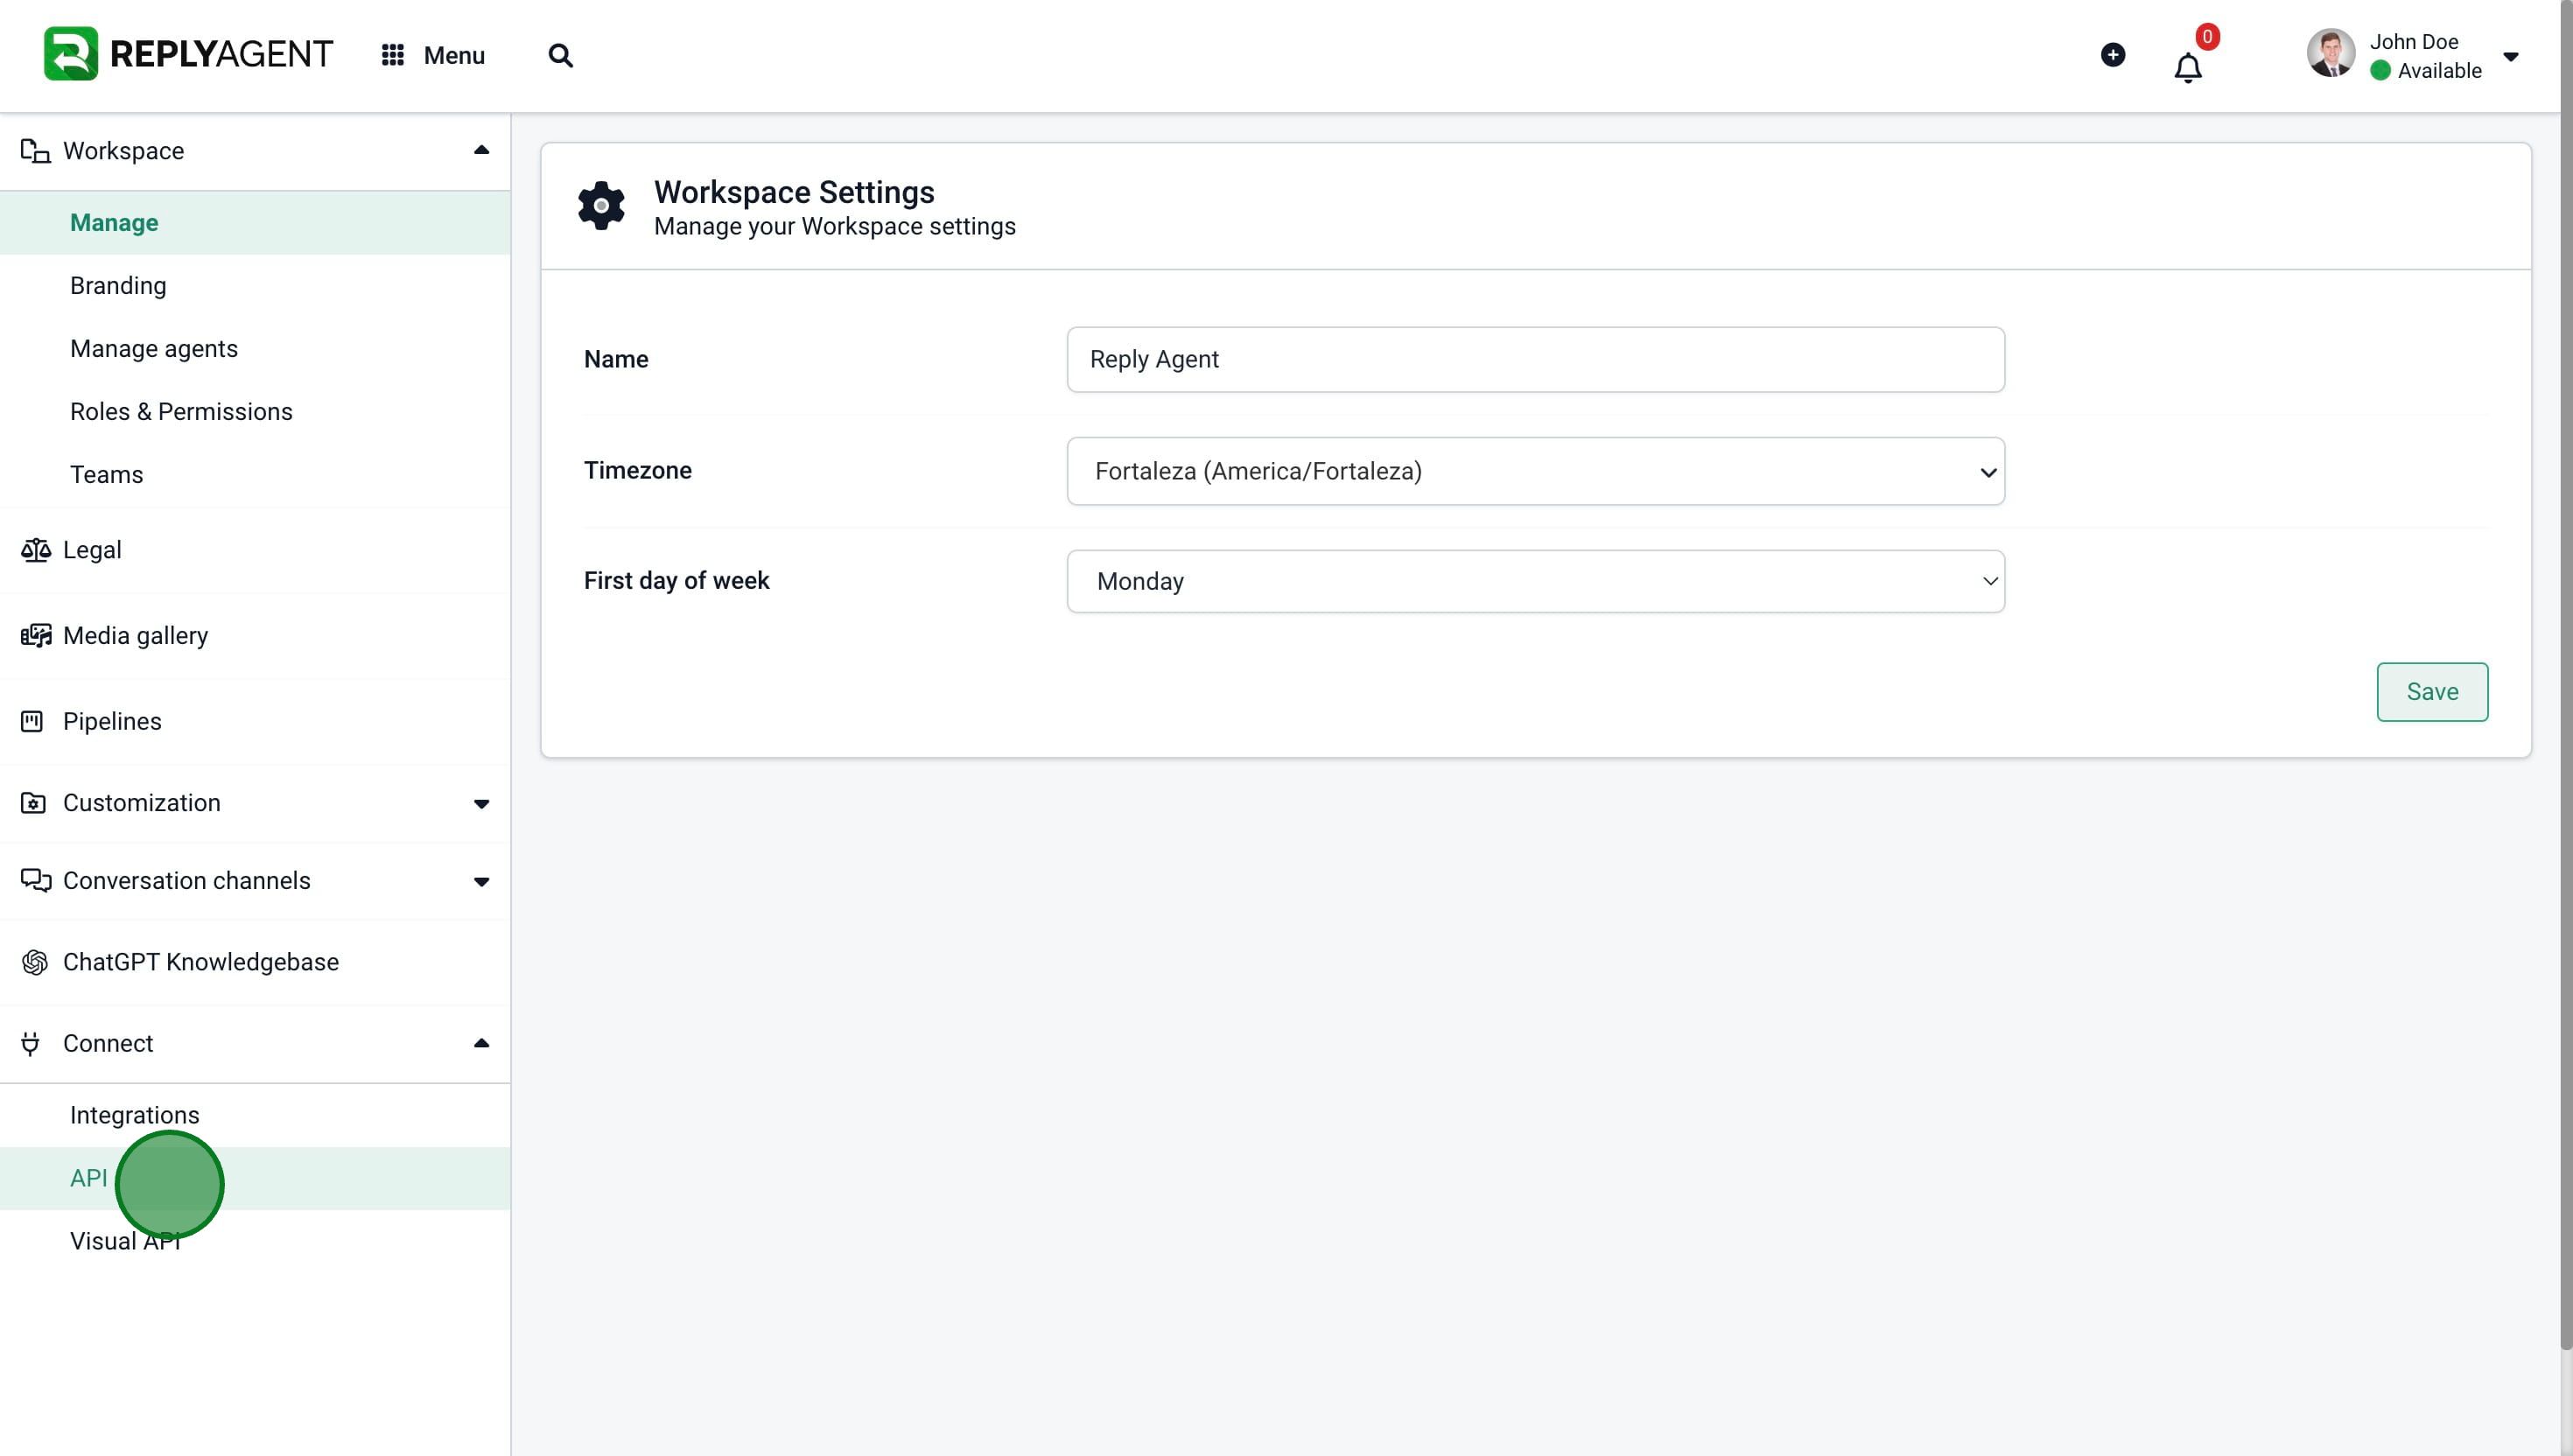2573x1456 pixels.
Task: Click the Workspace Settings gear icon
Action: click(601, 206)
